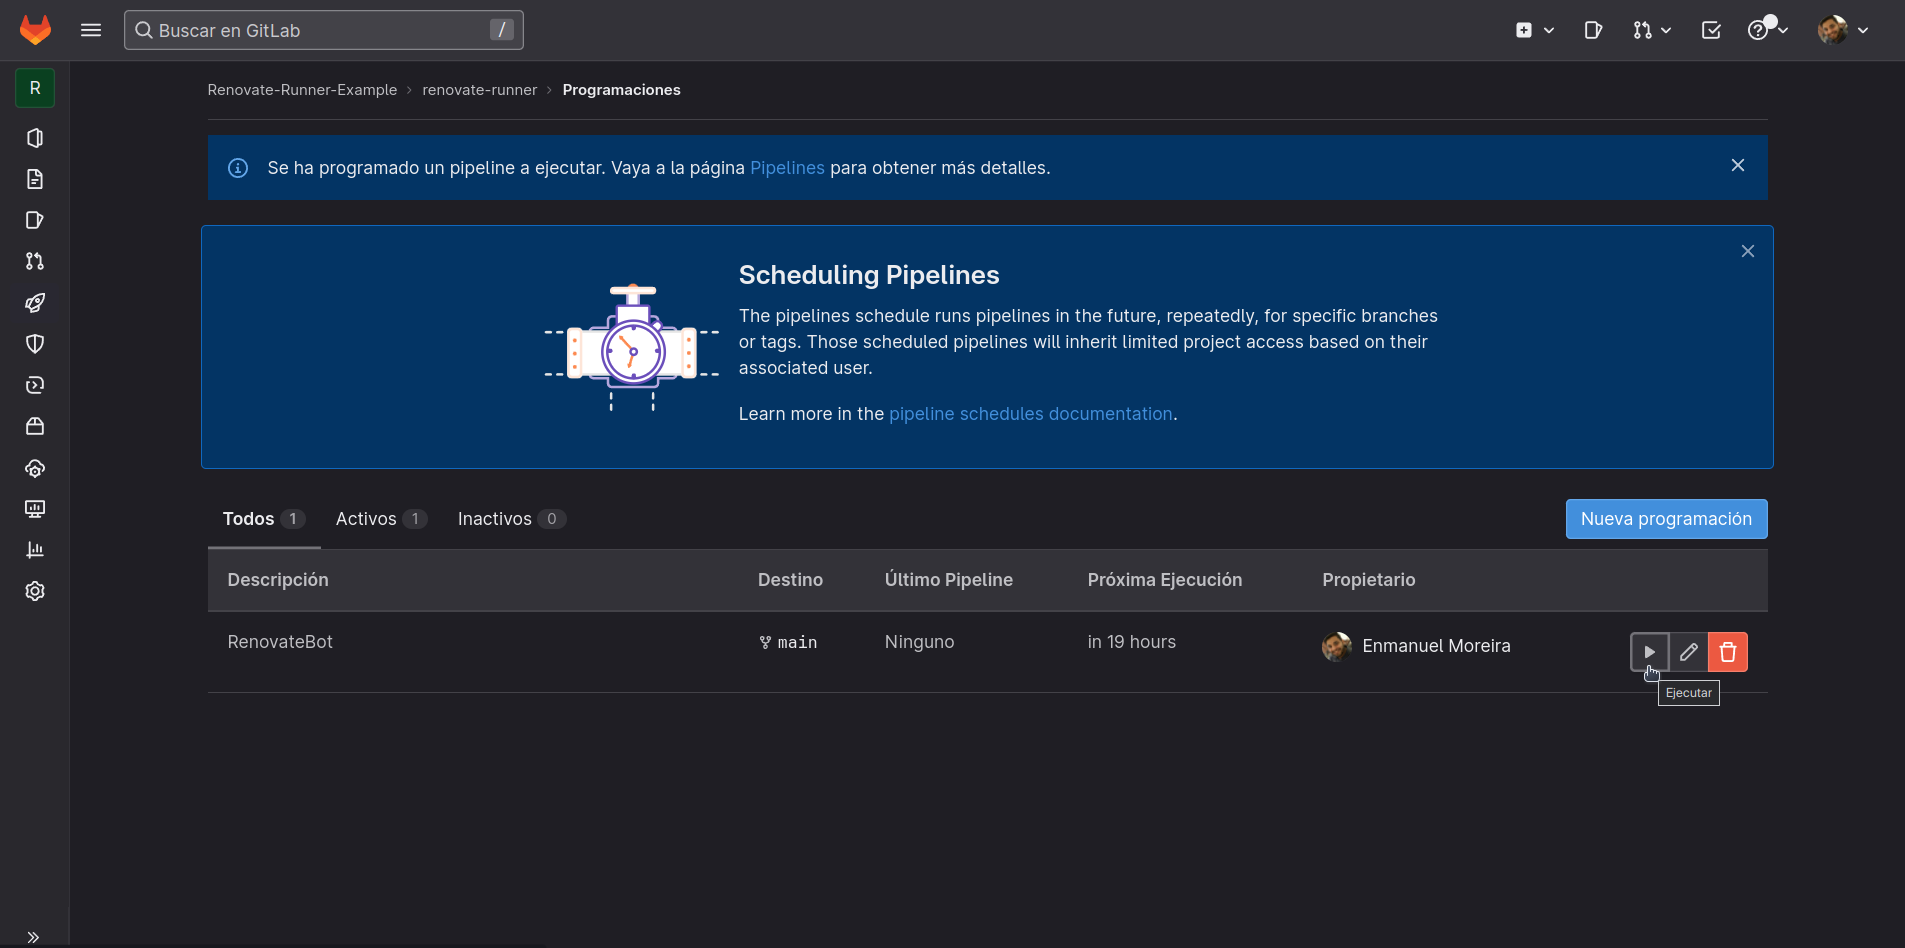Click the Próxima Ejecución column header
The width and height of the screenshot is (1905, 948).
(1165, 580)
